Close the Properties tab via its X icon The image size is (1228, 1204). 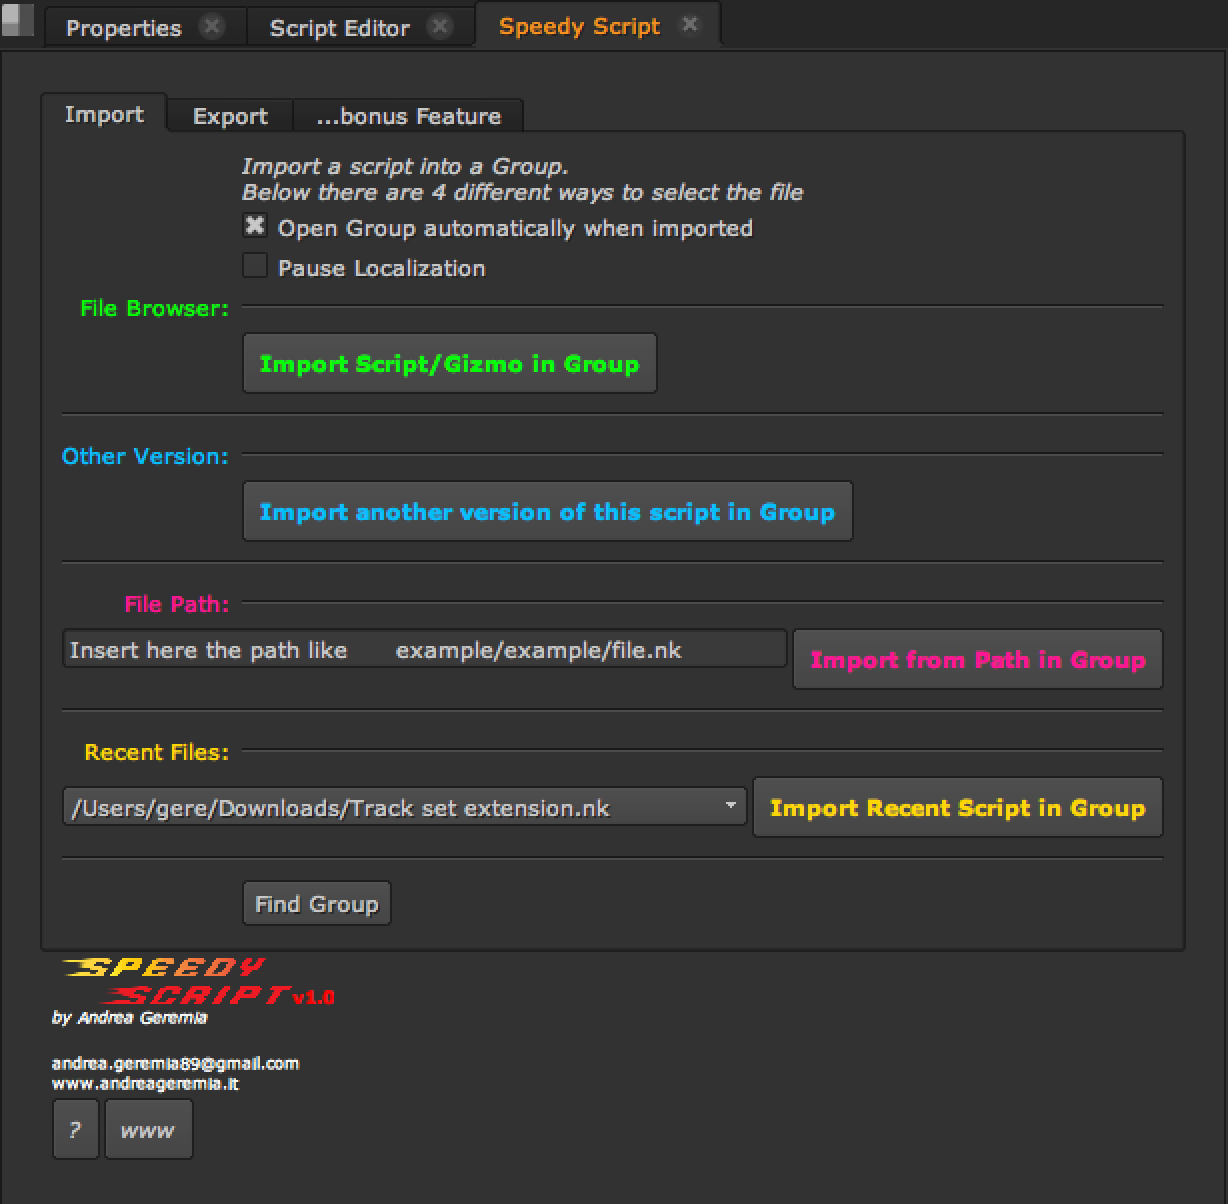(x=212, y=27)
